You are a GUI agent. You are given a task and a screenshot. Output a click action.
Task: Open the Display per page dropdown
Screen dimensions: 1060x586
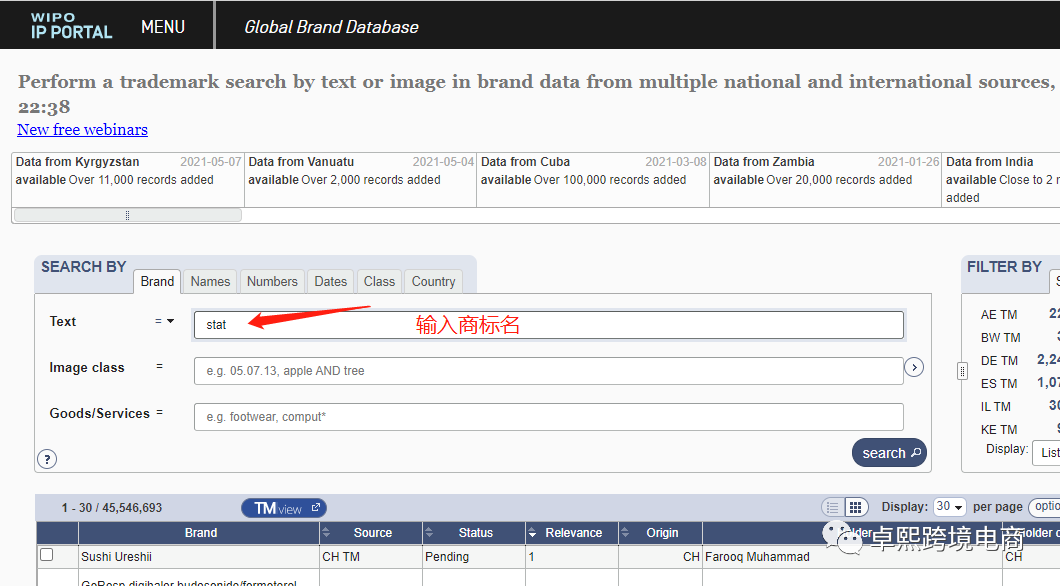(x=950, y=507)
